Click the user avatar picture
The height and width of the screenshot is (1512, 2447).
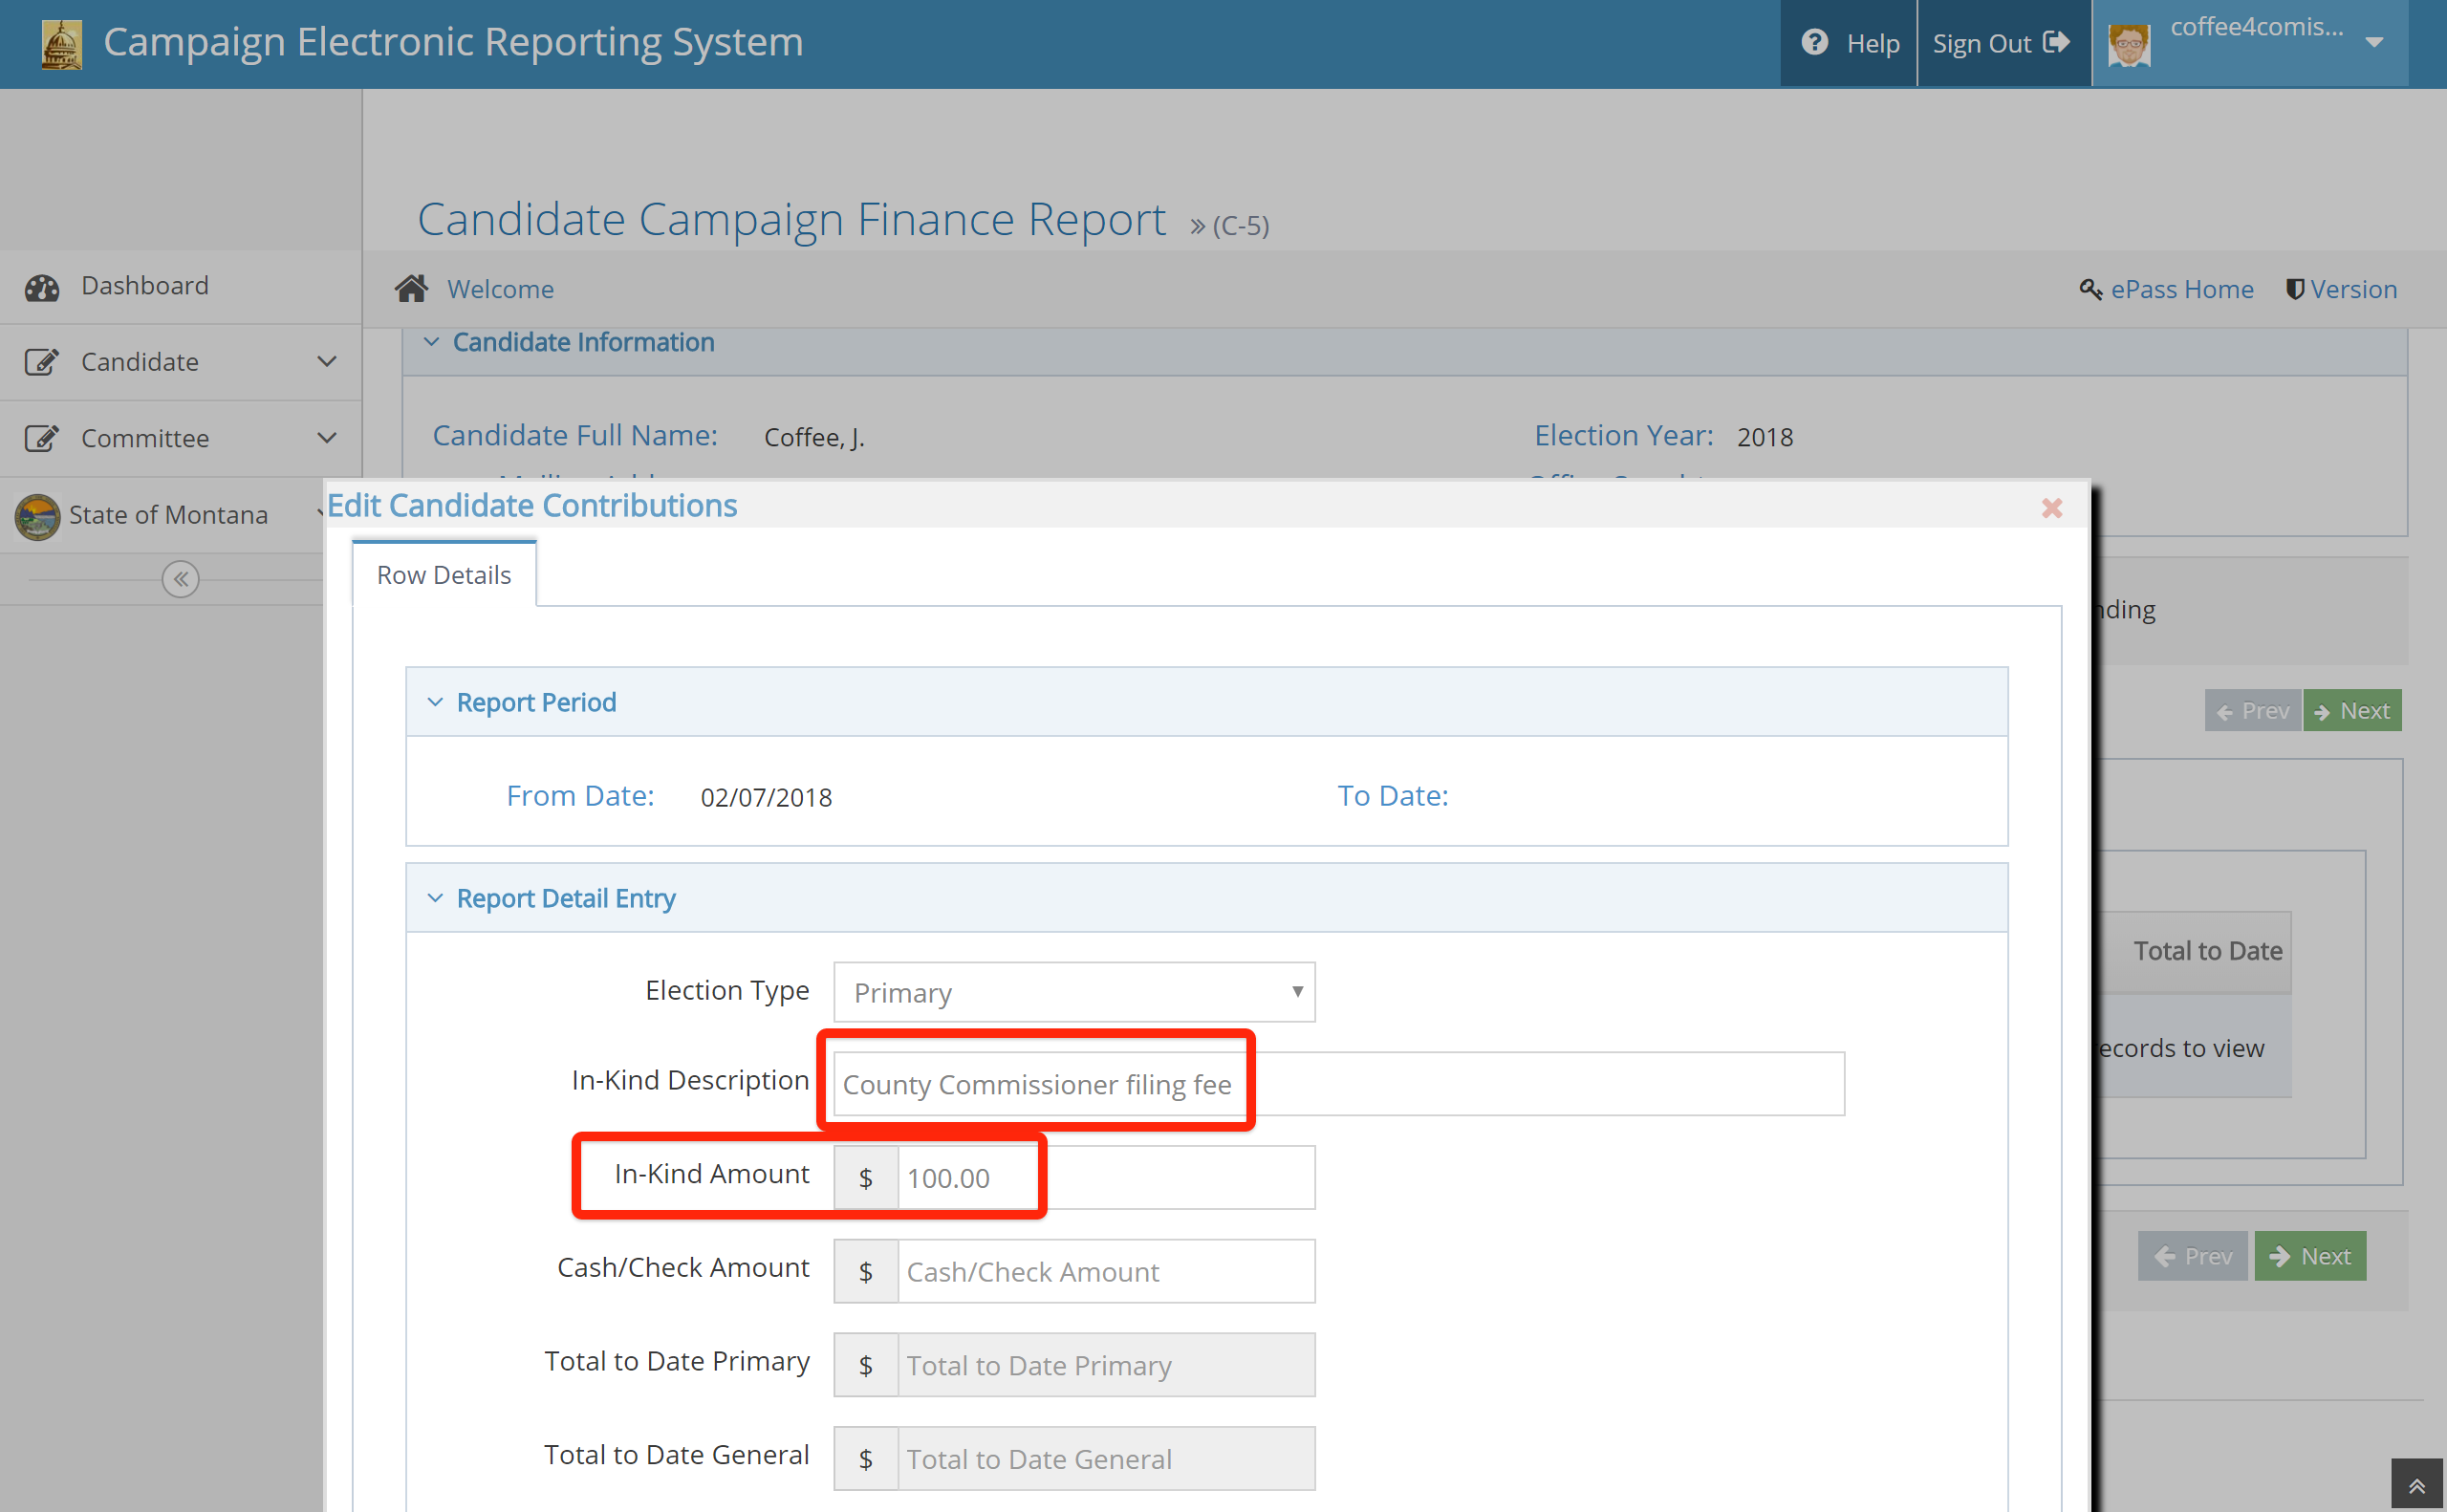(2129, 45)
